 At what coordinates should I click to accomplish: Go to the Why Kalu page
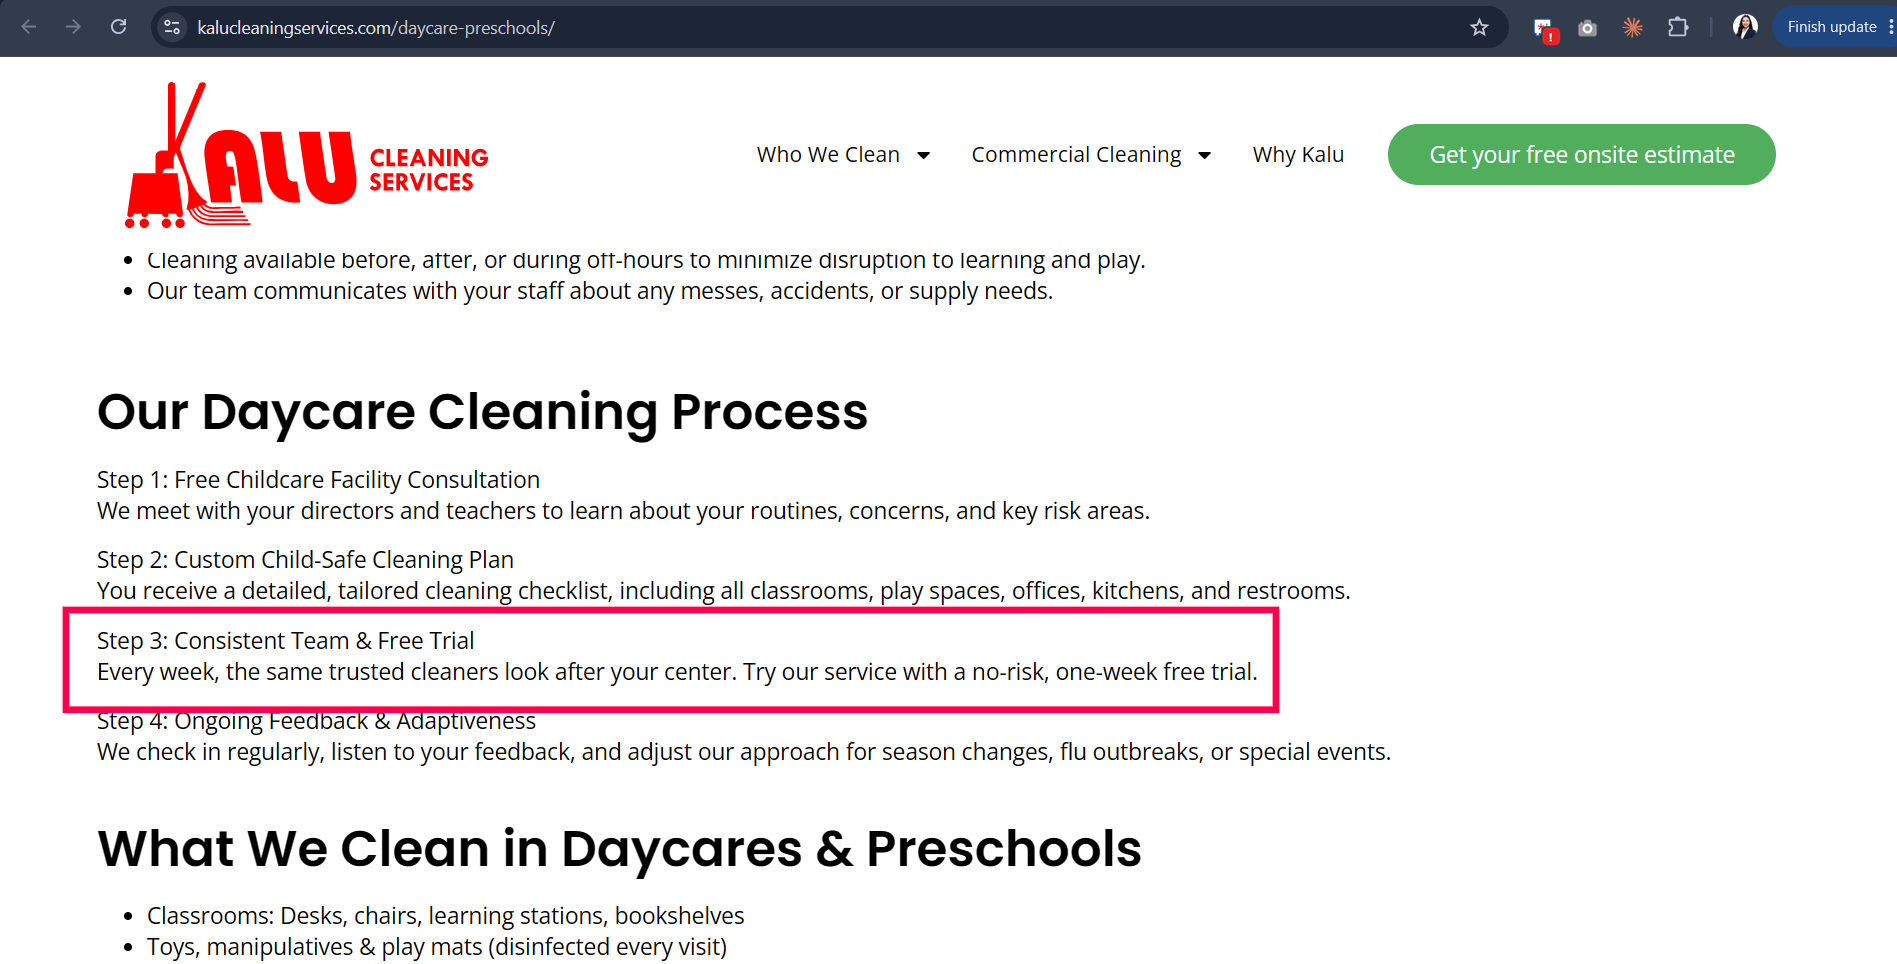click(x=1298, y=155)
